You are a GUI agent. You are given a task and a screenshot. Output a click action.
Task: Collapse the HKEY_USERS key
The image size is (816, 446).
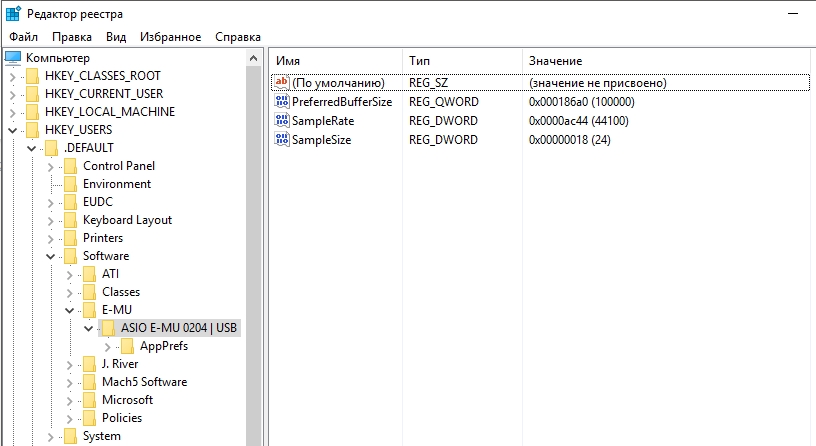12,131
